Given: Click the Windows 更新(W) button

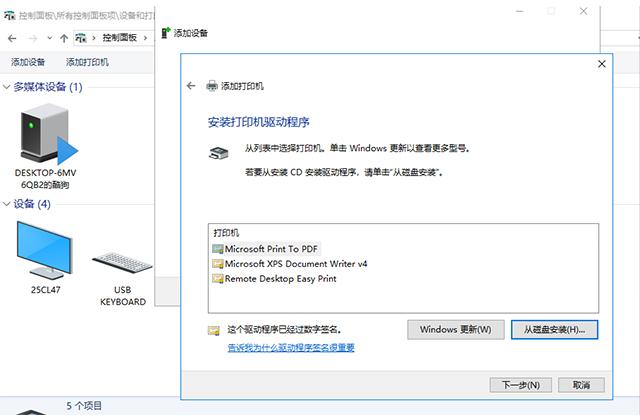Looking at the screenshot, I should 455,329.
